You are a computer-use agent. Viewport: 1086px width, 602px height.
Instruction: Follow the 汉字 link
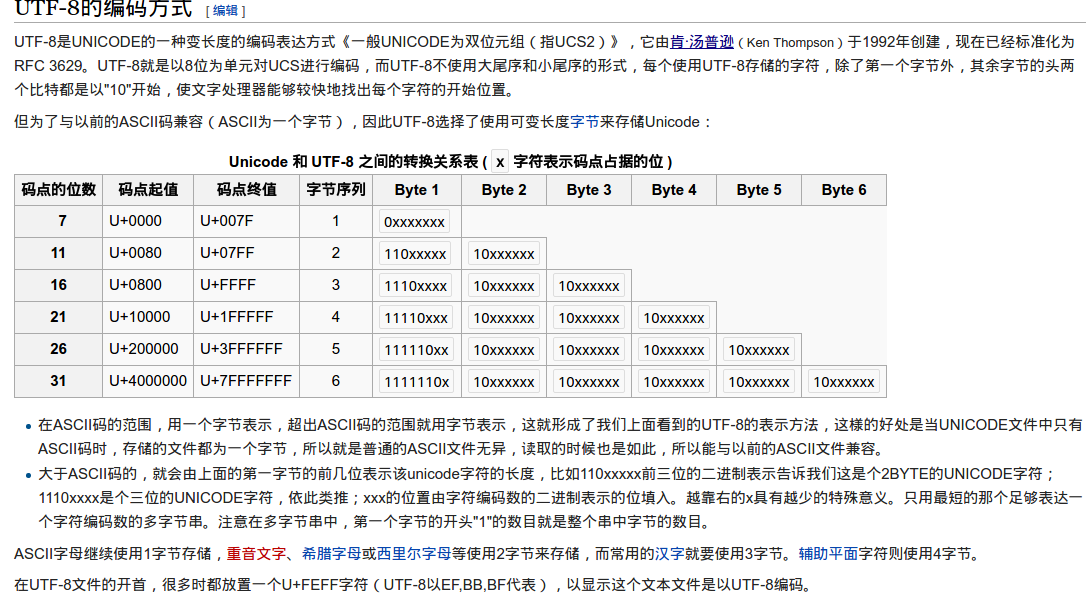(x=670, y=554)
